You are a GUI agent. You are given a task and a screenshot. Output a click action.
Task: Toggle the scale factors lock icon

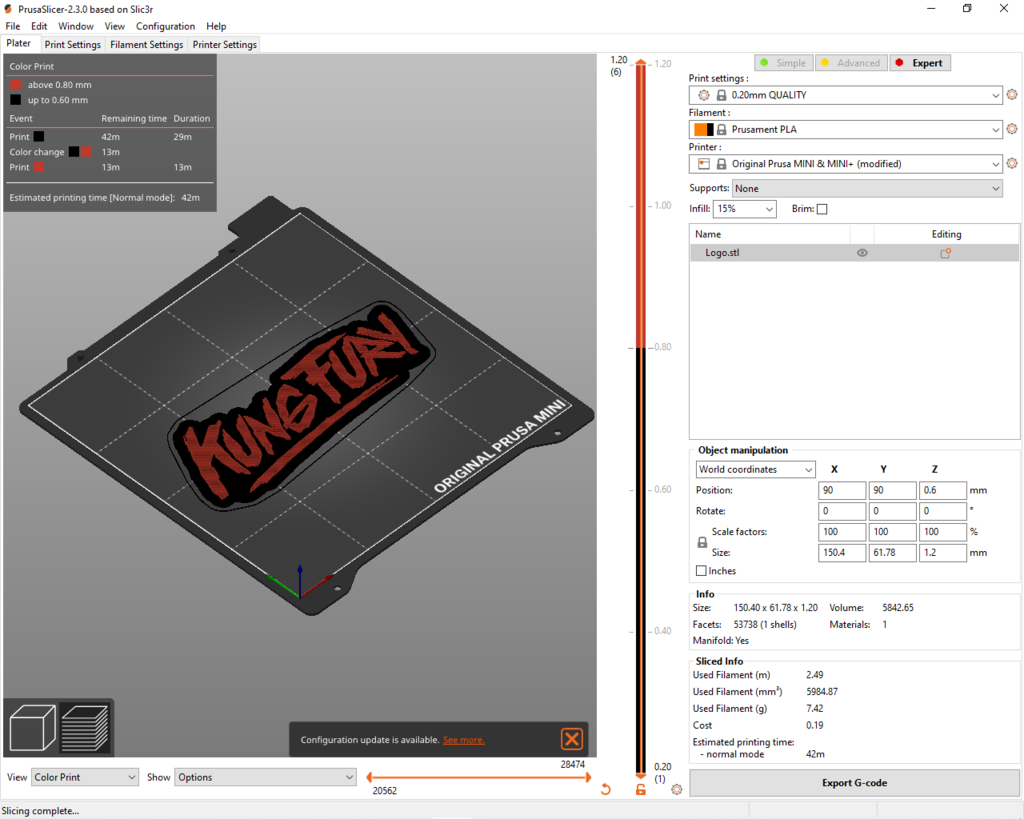point(702,542)
